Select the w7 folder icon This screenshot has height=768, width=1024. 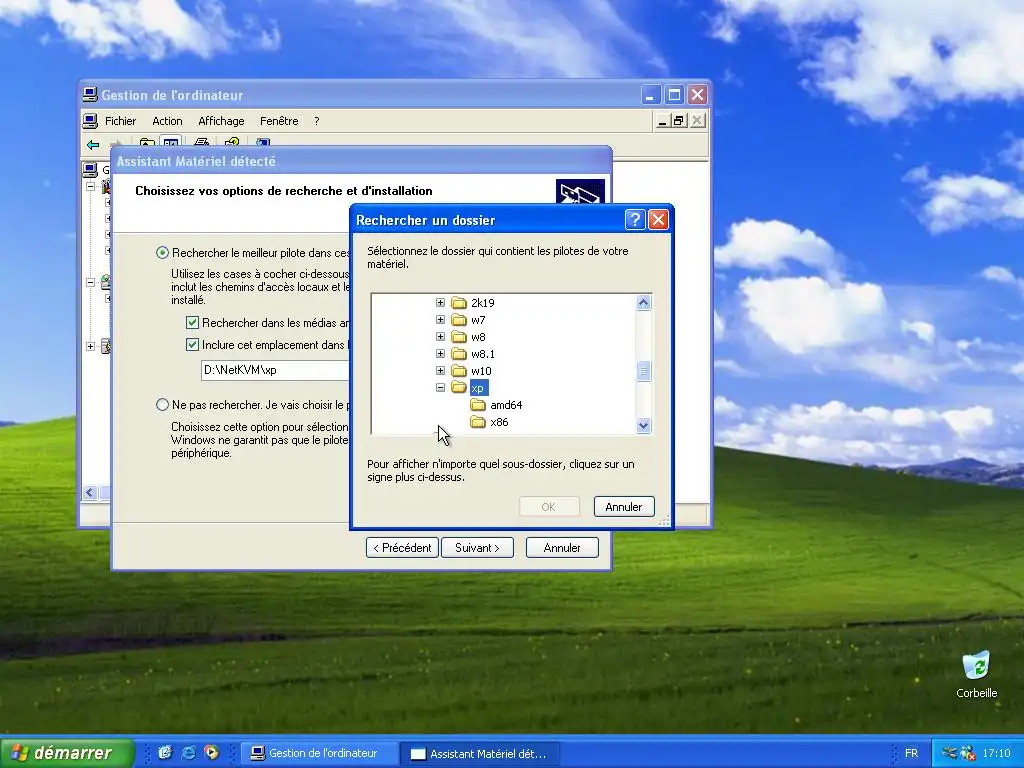point(459,319)
